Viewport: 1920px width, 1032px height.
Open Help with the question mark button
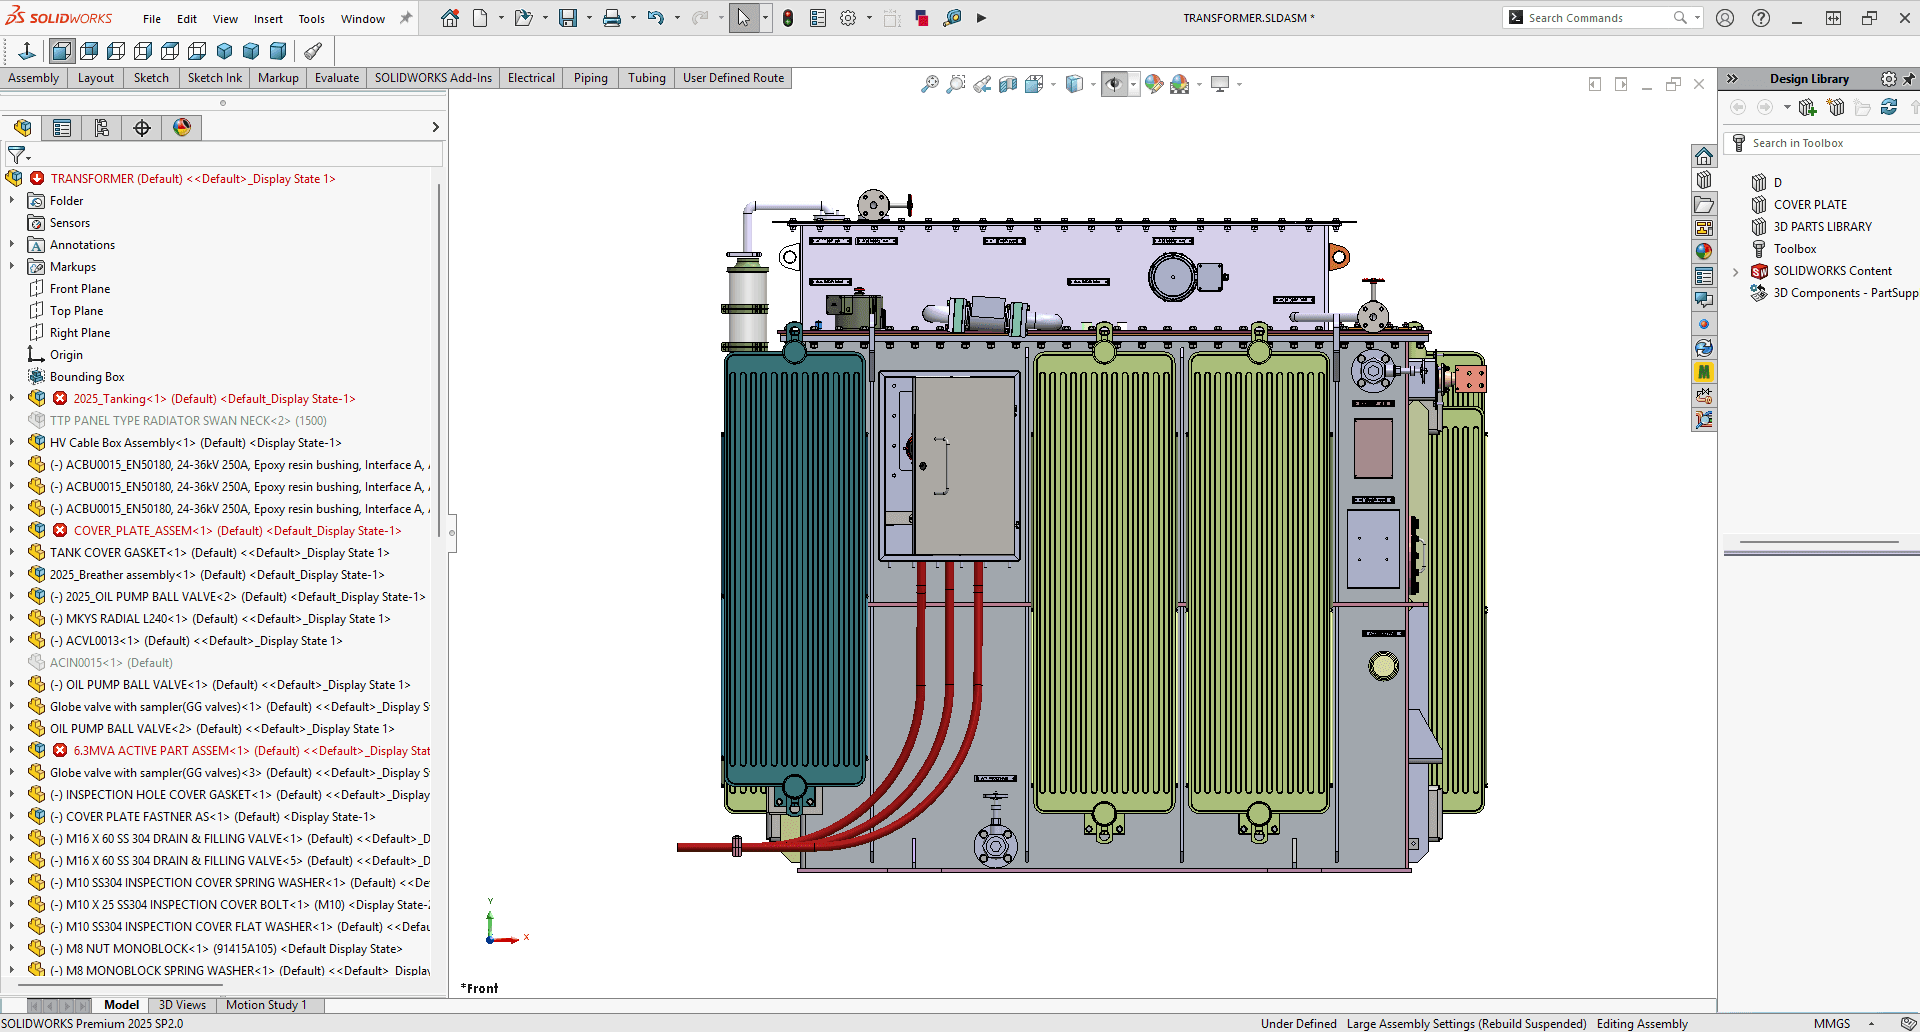click(x=1761, y=17)
